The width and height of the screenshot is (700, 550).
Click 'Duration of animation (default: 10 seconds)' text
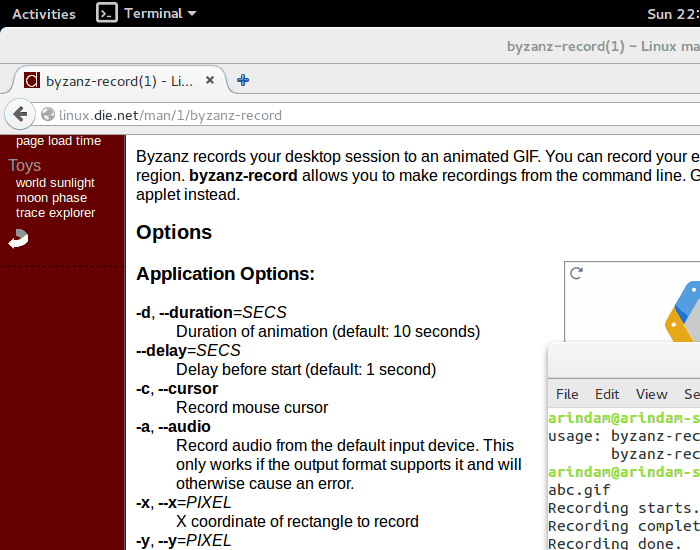(x=328, y=331)
